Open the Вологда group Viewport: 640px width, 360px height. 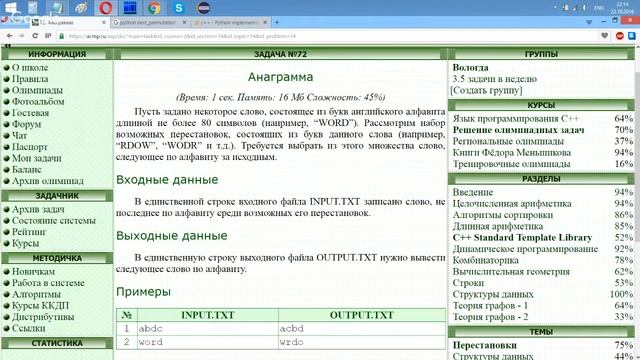[x=470, y=67]
